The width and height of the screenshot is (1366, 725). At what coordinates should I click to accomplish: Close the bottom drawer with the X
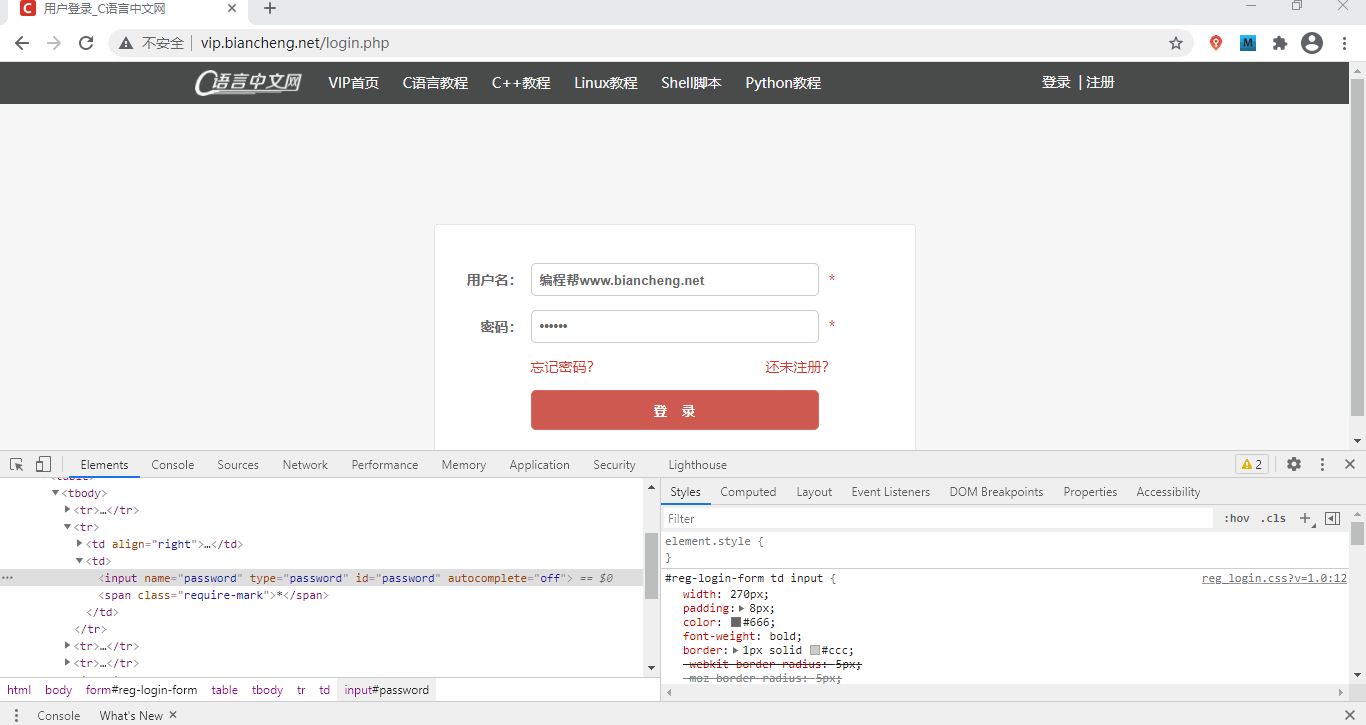point(1349,715)
